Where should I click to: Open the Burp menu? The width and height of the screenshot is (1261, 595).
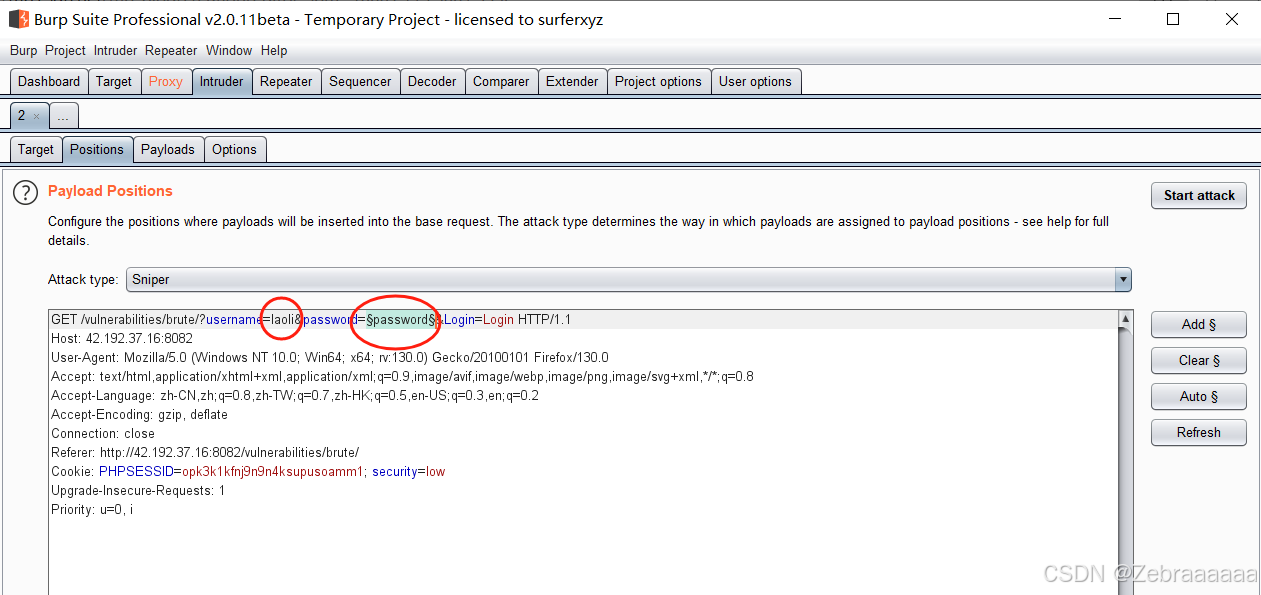pyautogui.click(x=24, y=50)
